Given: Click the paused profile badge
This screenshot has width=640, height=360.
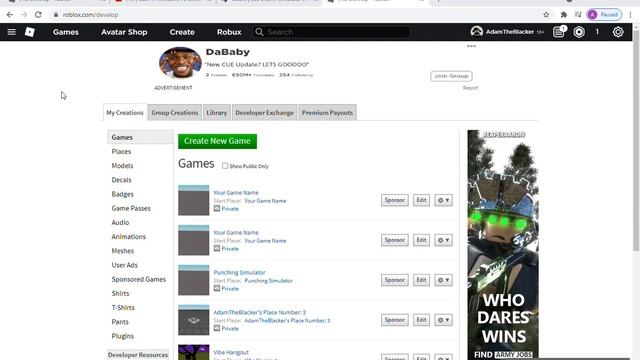Looking at the screenshot, I should (604, 15).
